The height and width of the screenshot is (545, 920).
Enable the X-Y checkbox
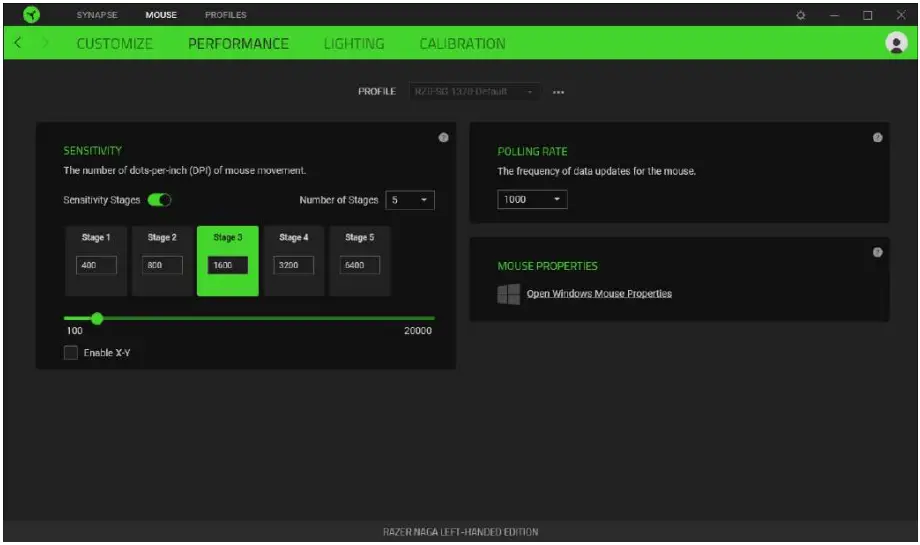[70, 353]
